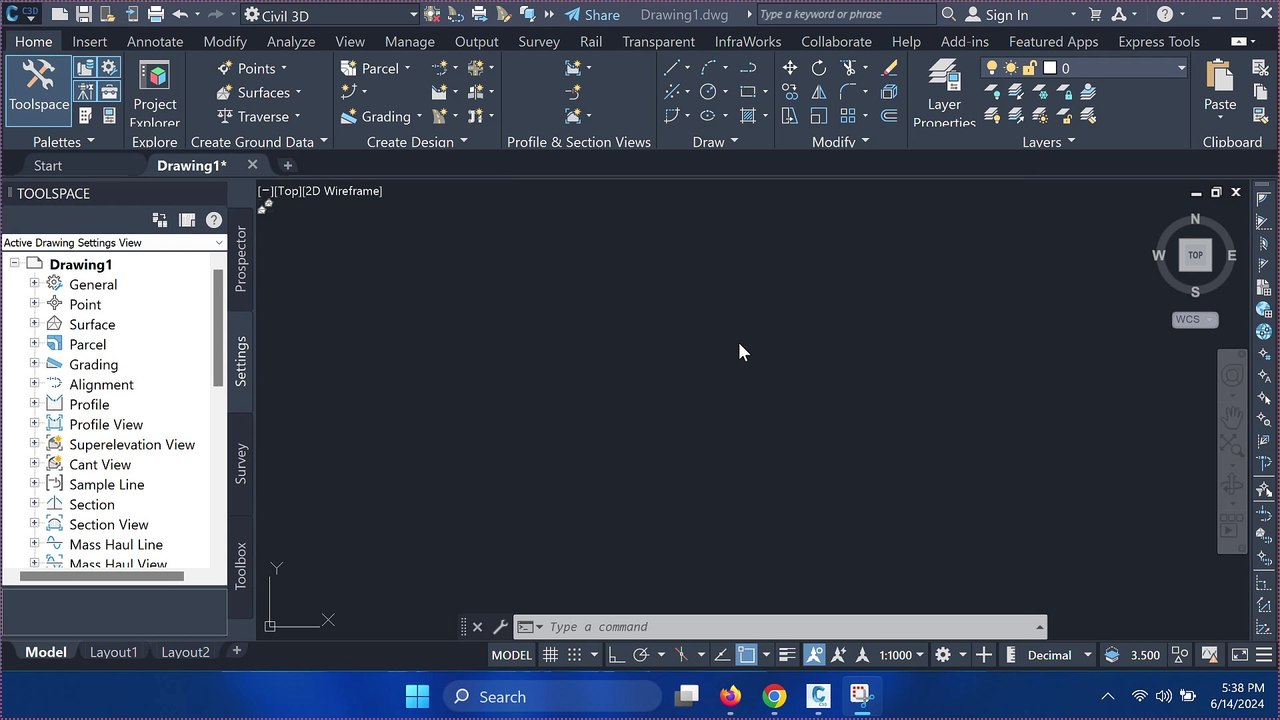Screen dimensions: 1280x720
Task: Choose the Mirror tool in Modify panel
Action: (819, 92)
